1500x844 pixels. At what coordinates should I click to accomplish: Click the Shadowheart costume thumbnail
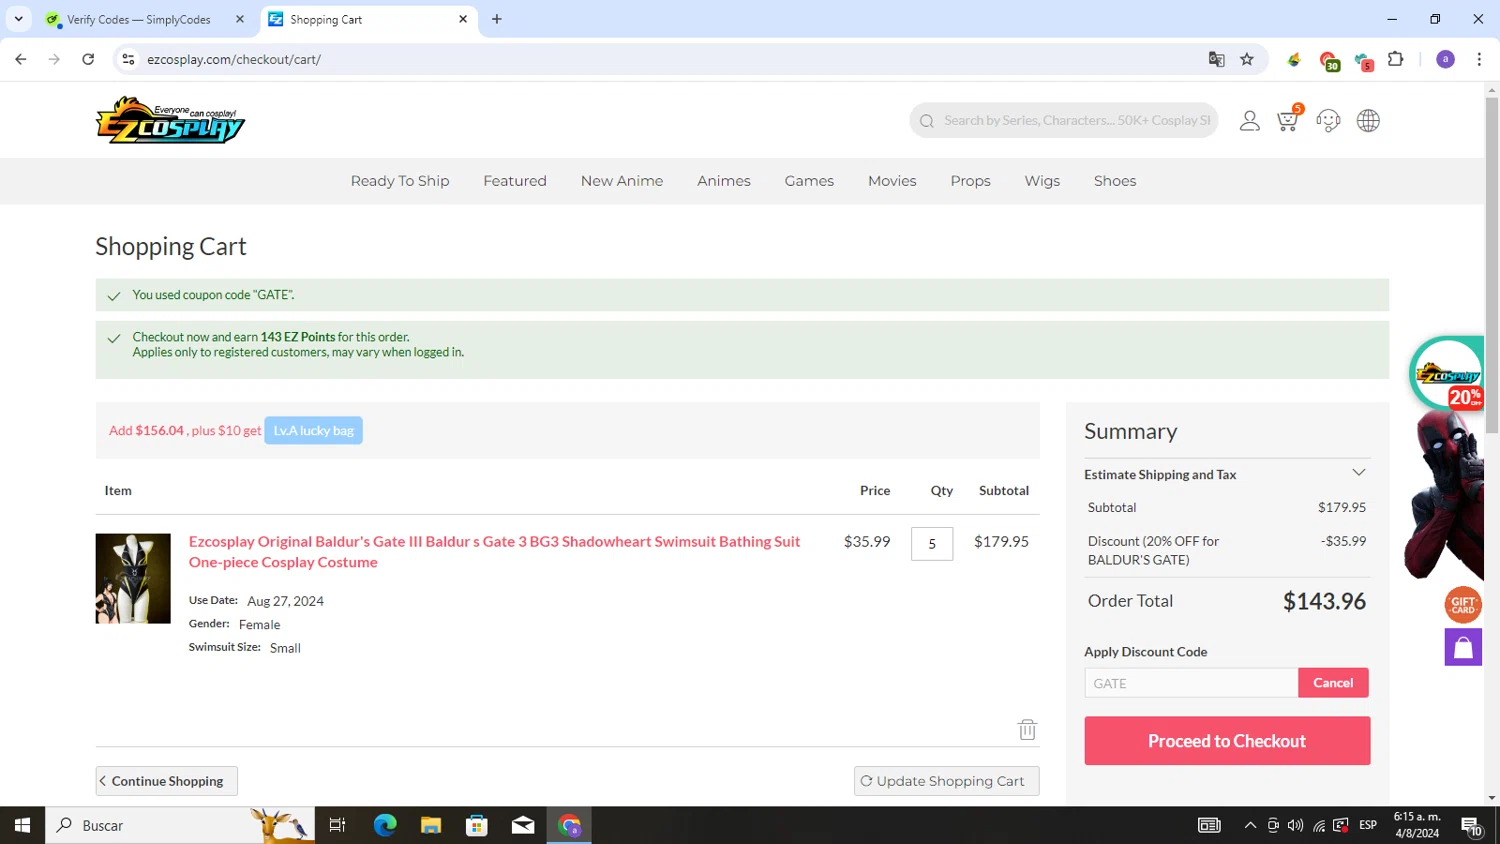133,578
